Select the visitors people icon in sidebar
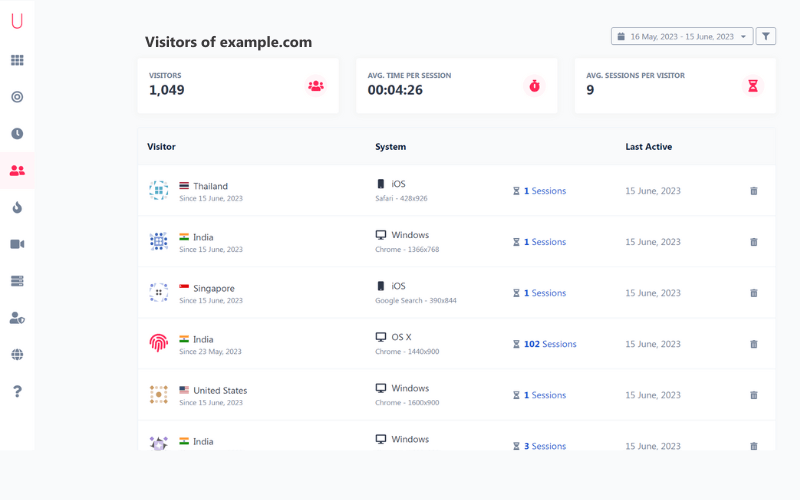This screenshot has width=800, height=500. 17,170
